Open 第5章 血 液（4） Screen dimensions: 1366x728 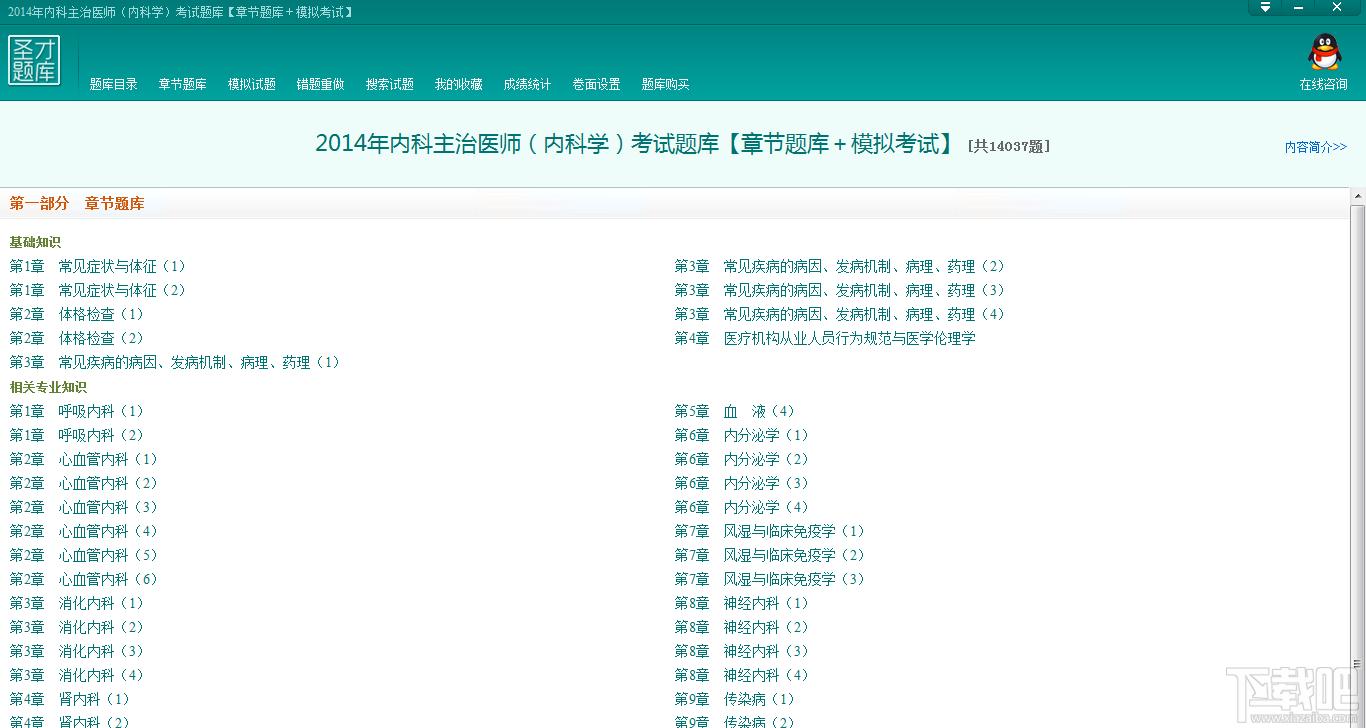pyautogui.click(x=735, y=411)
